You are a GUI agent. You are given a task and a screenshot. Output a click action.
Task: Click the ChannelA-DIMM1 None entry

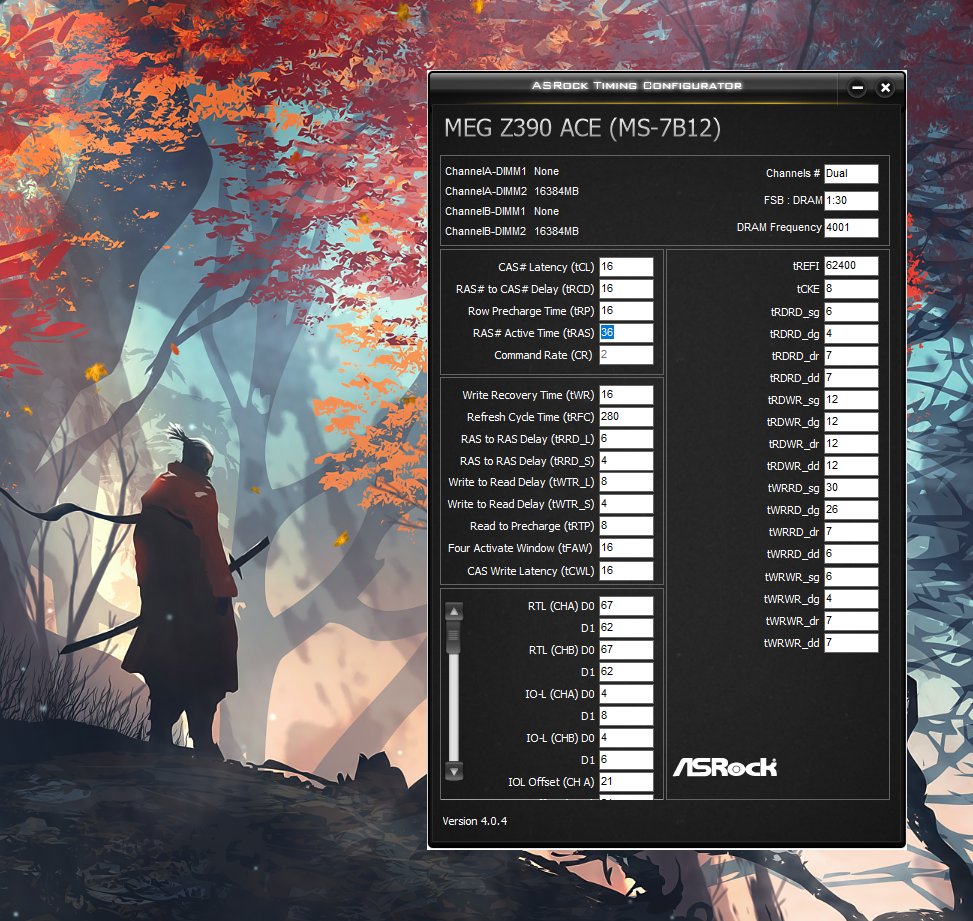pos(502,171)
